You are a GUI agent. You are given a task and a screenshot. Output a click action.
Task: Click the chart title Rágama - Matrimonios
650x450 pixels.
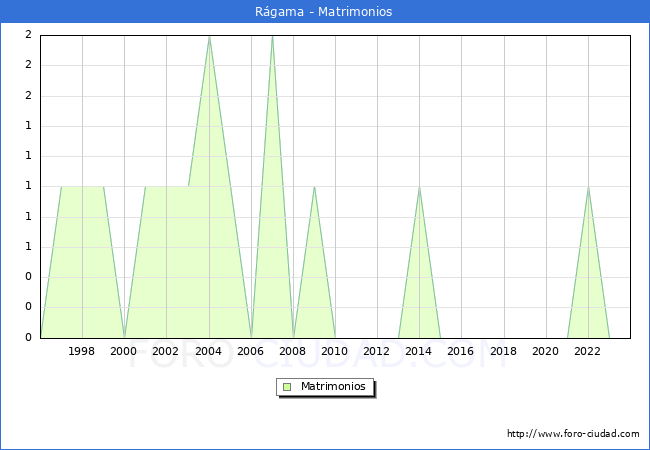click(x=323, y=12)
